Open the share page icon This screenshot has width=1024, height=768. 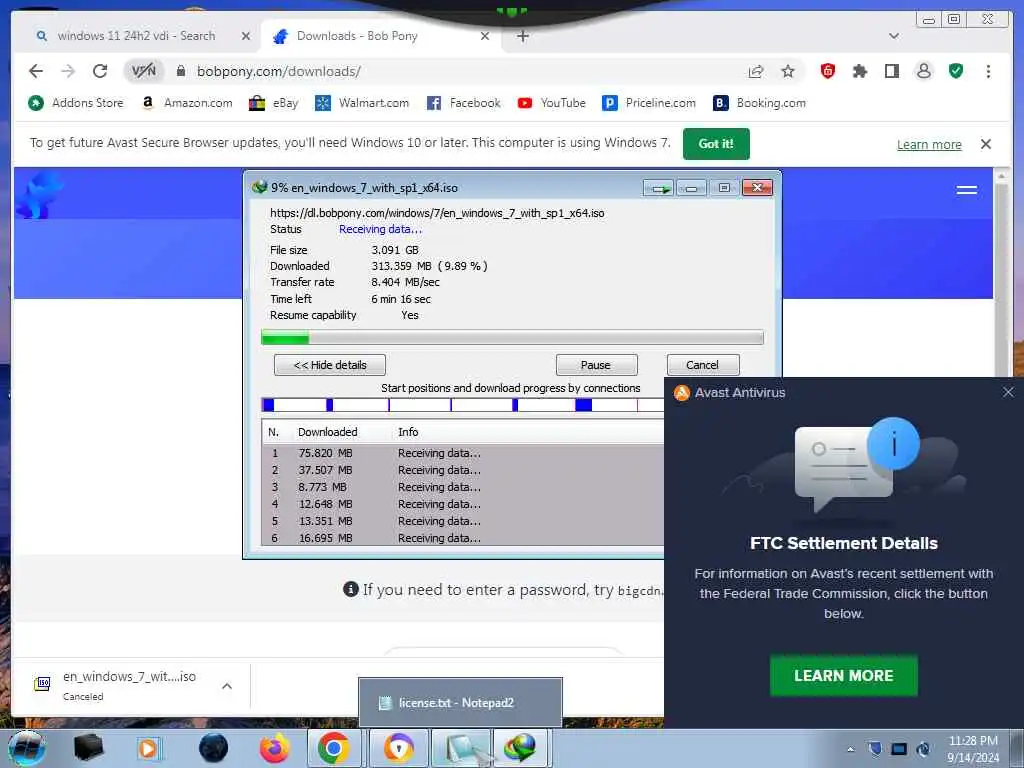(756, 71)
